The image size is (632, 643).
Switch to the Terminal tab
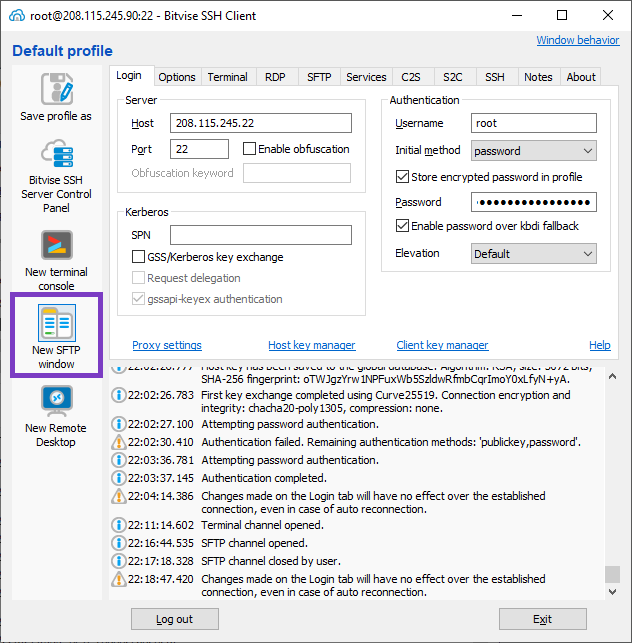point(228,77)
